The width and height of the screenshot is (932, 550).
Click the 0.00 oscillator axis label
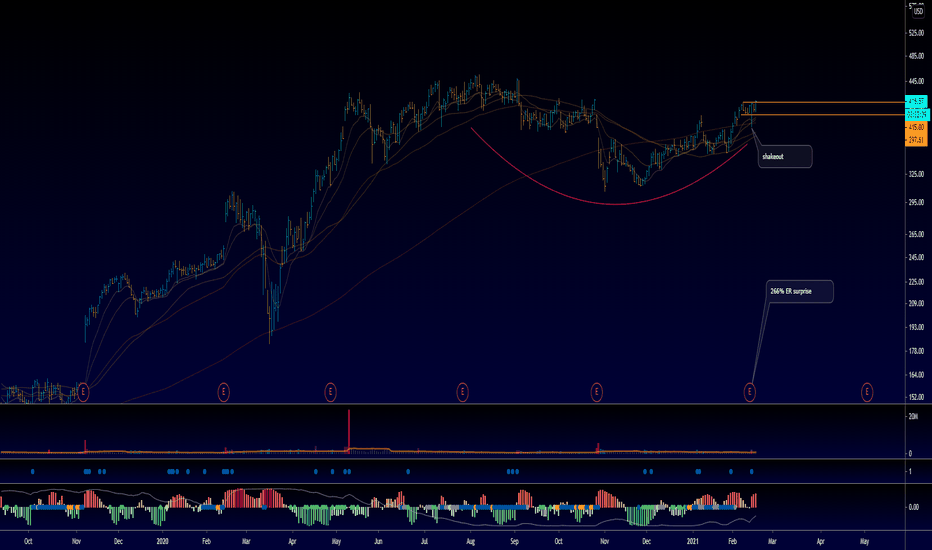[x=914, y=507]
